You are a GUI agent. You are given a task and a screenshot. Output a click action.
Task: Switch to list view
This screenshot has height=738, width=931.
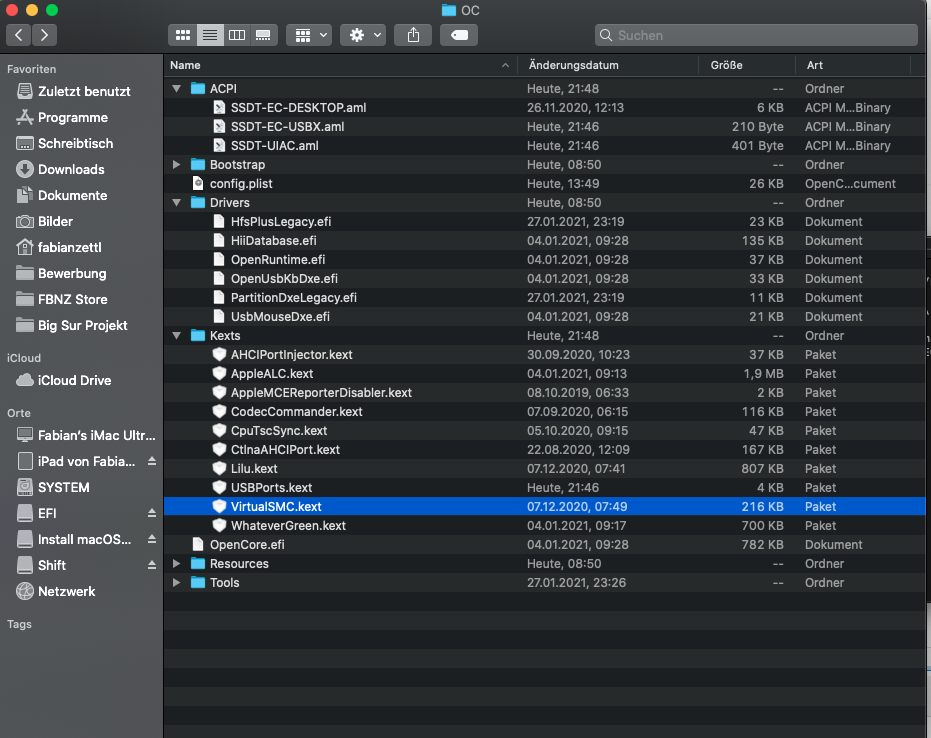[x=210, y=35]
